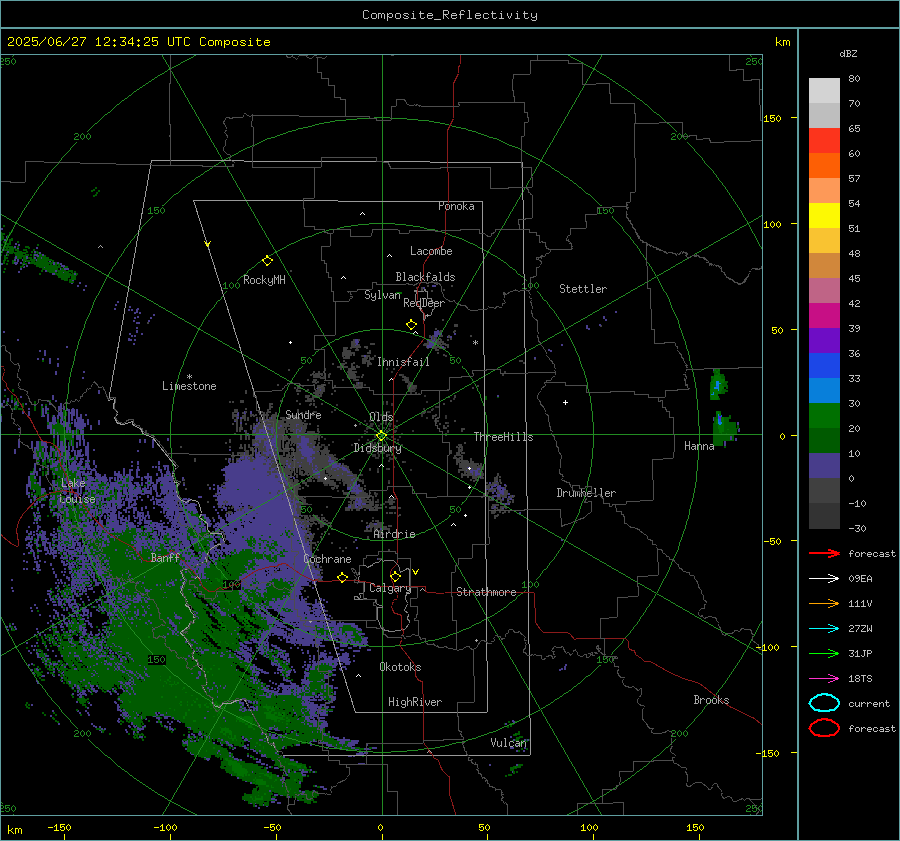Screen dimensions: 900x841
Task: Click the Okotoks town label
Action: (x=400, y=667)
